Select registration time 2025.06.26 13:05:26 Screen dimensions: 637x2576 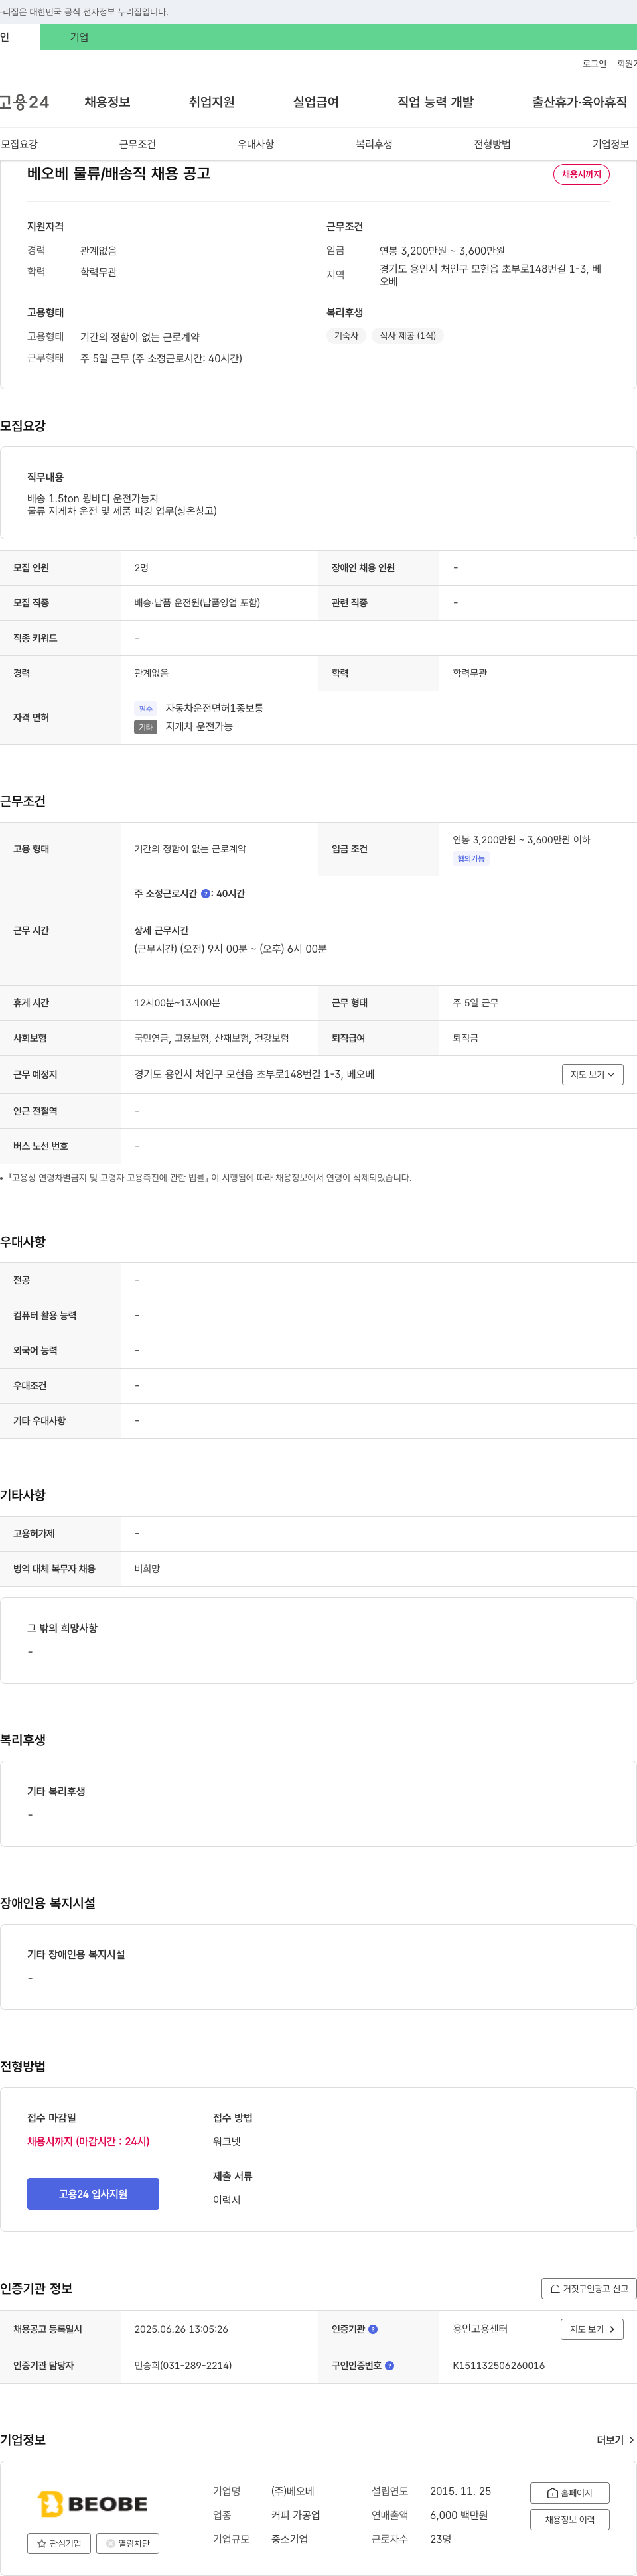(181, 2329)
